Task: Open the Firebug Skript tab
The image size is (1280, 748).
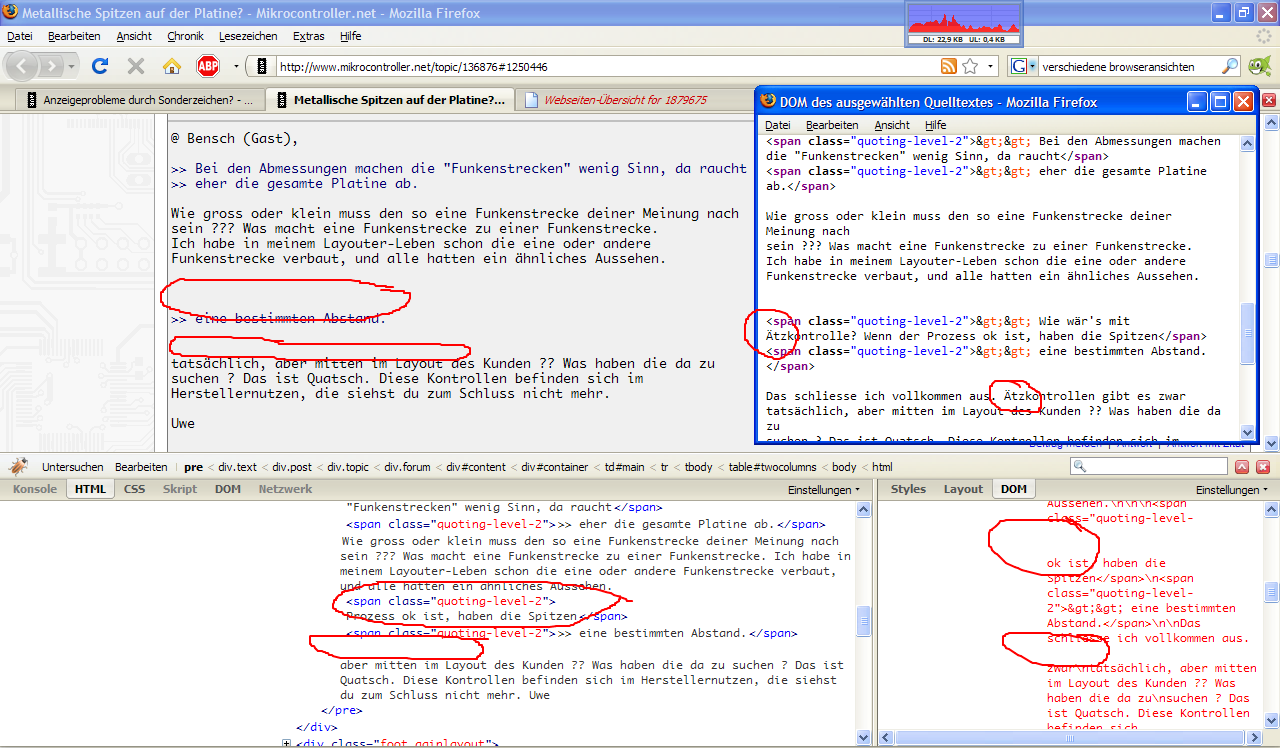Action: (x=180, y=489)
